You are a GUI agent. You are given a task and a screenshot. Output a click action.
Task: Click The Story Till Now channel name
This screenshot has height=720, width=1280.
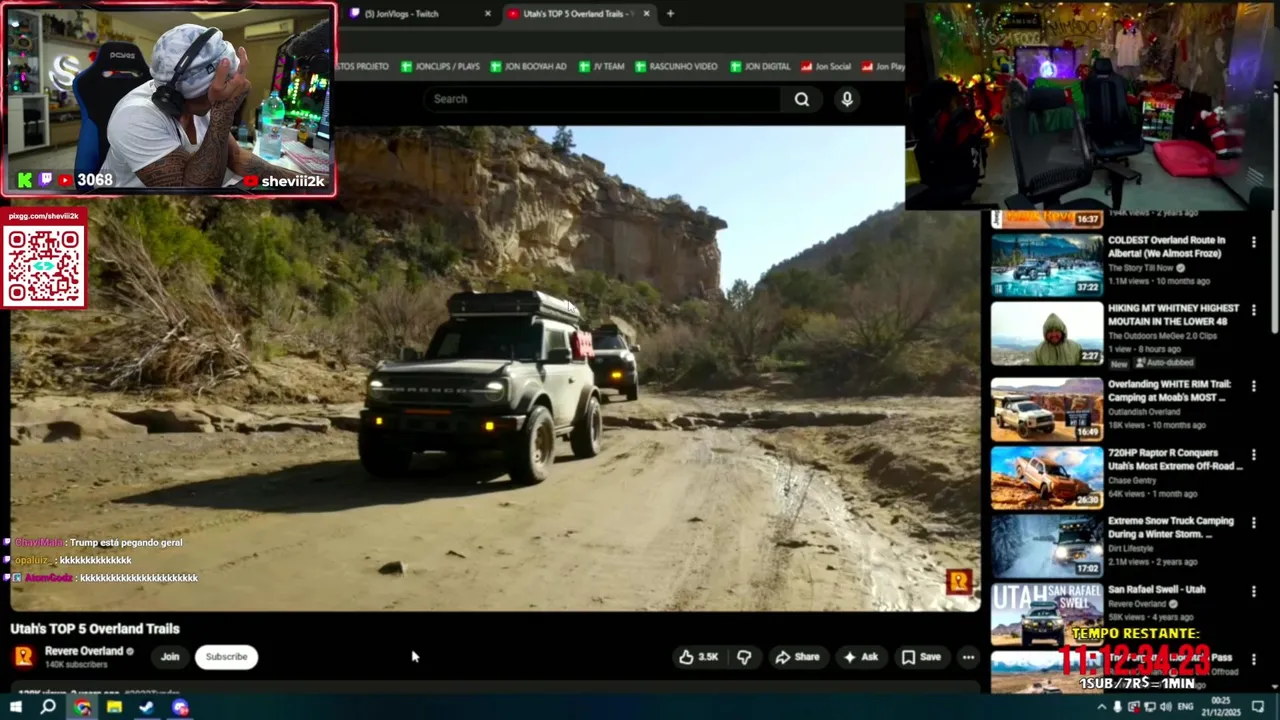click(x=1140, y=268)
